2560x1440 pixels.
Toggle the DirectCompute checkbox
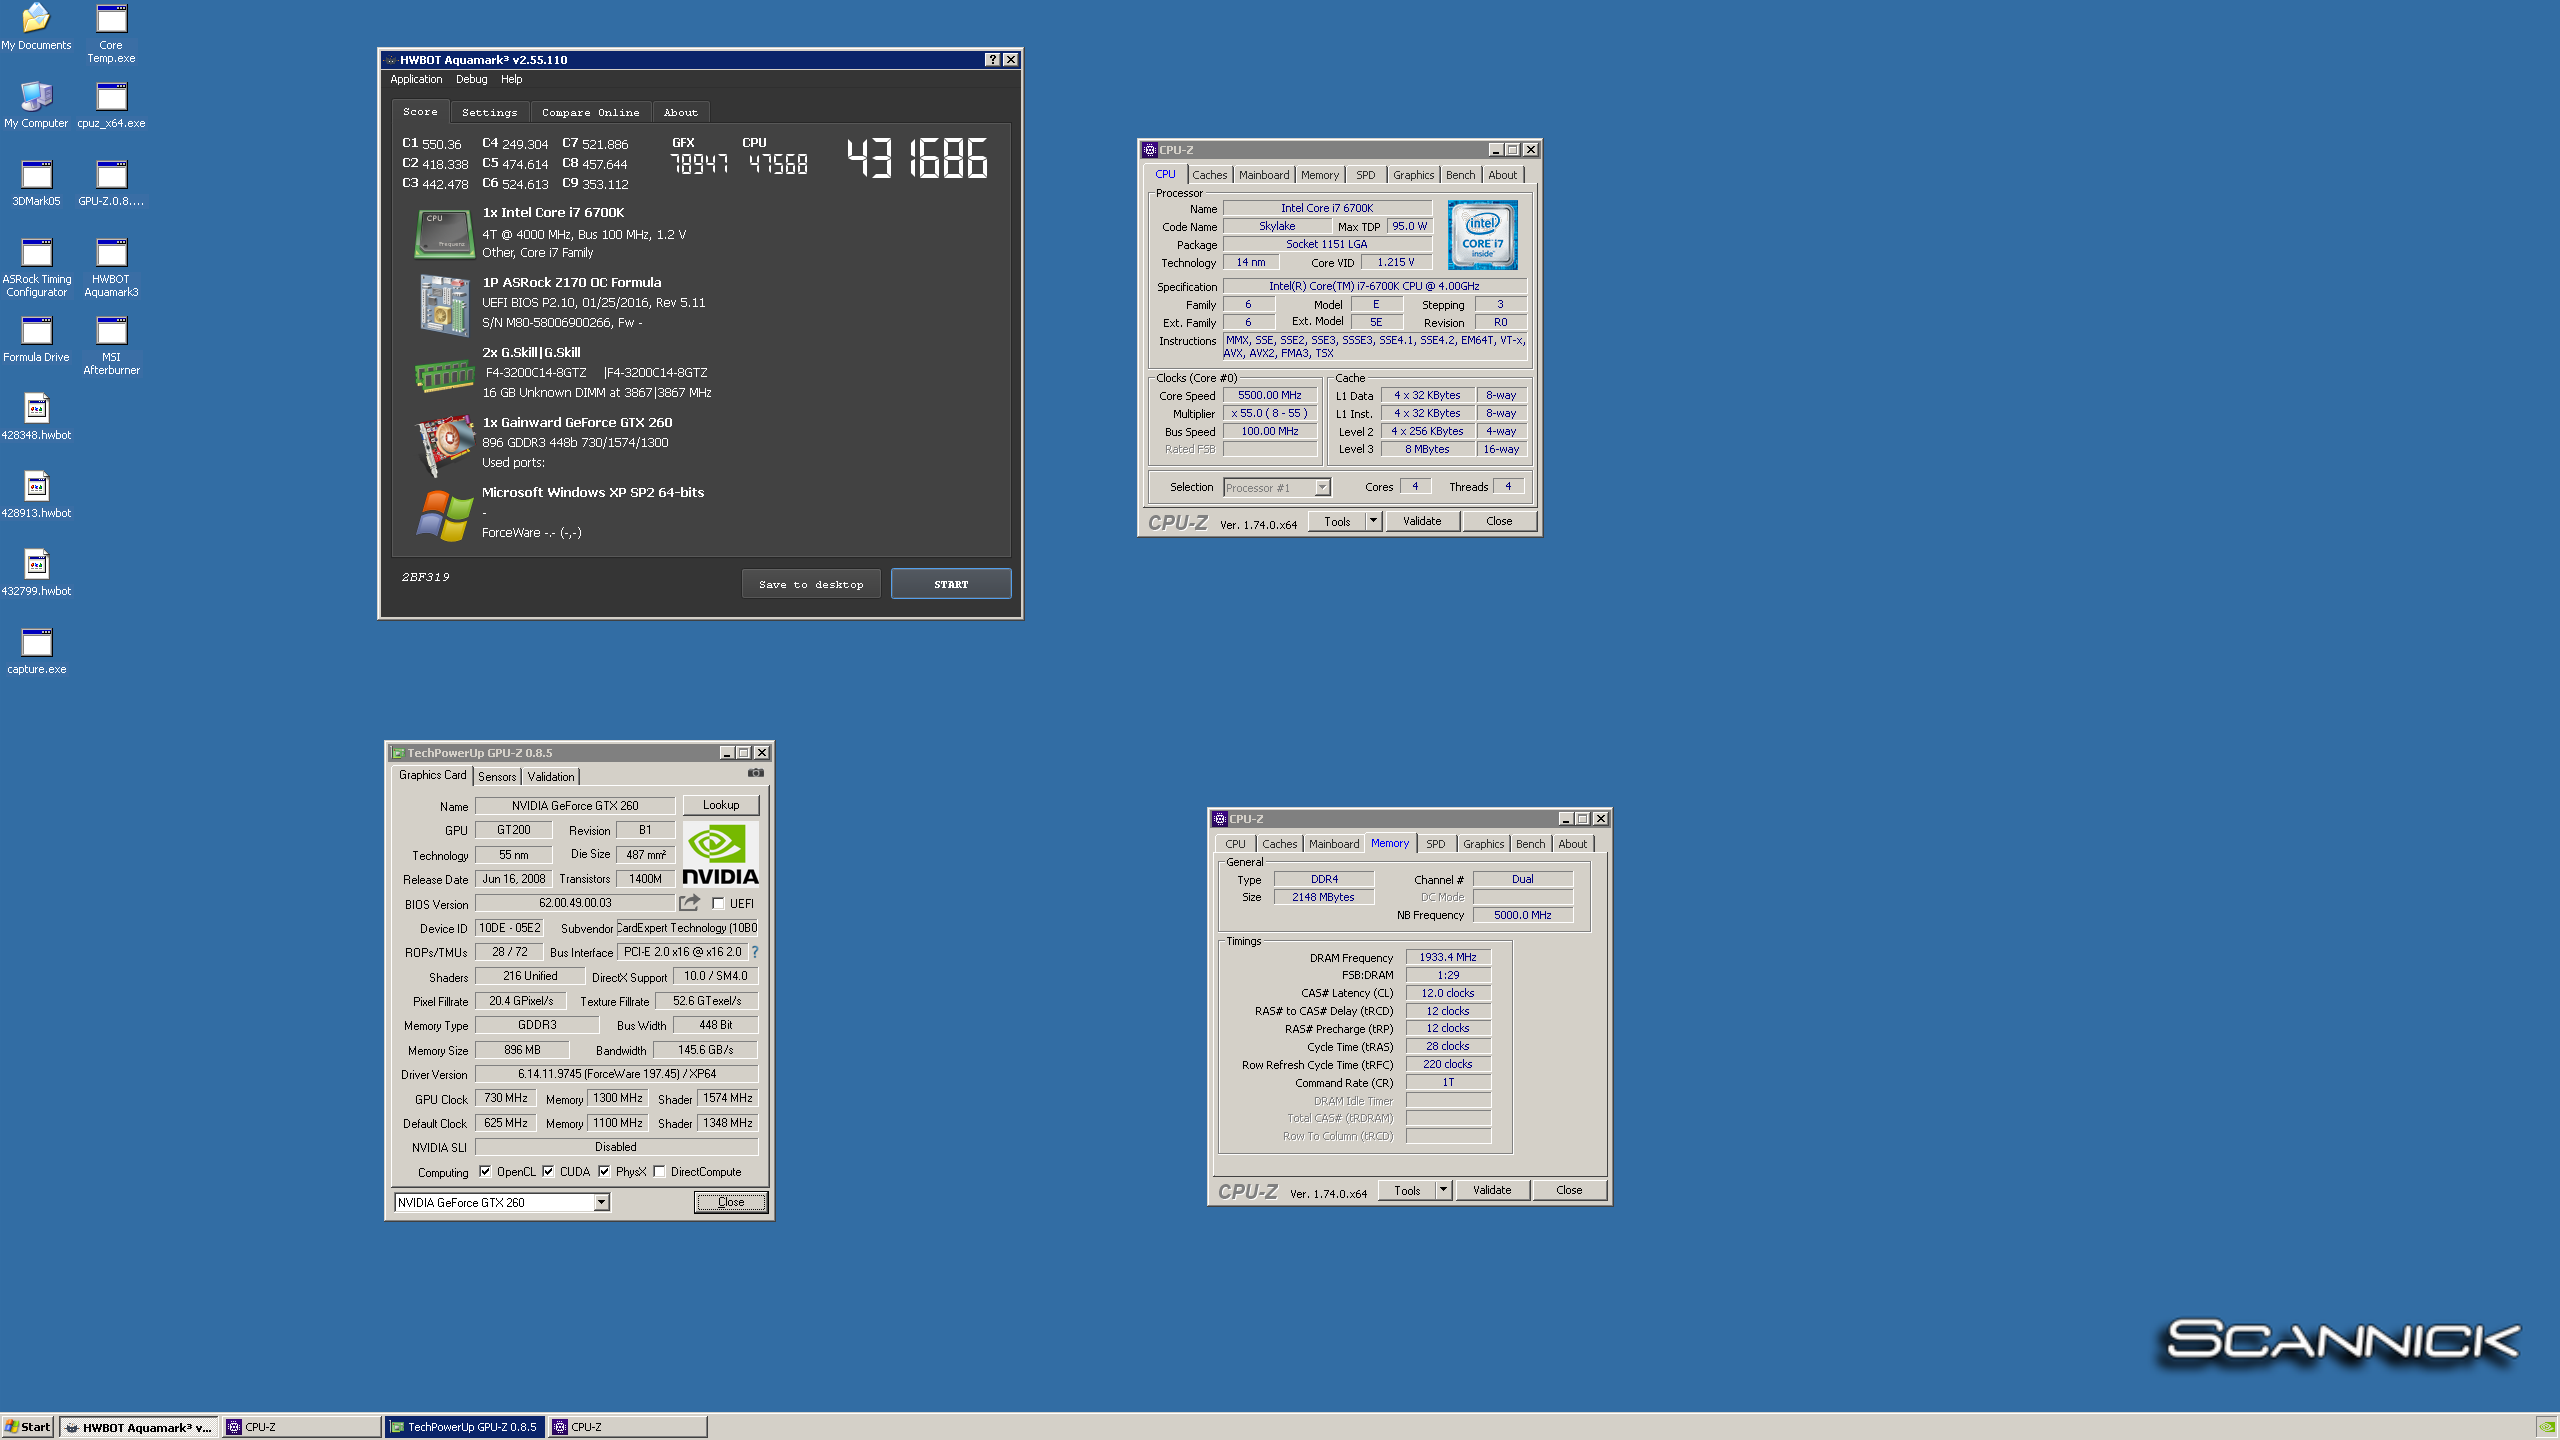click(x=660, y=1172)
